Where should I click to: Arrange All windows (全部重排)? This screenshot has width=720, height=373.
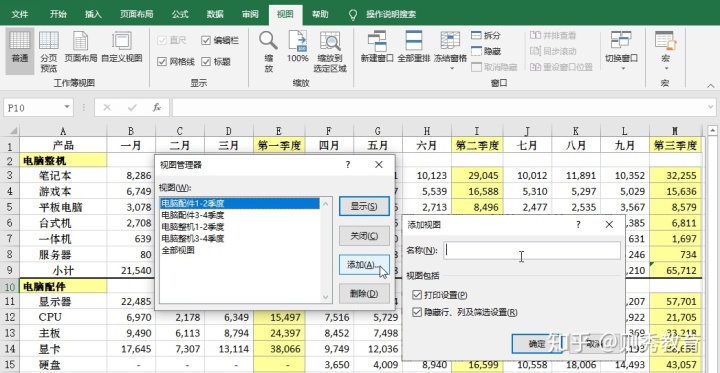[x=414, y=47]
